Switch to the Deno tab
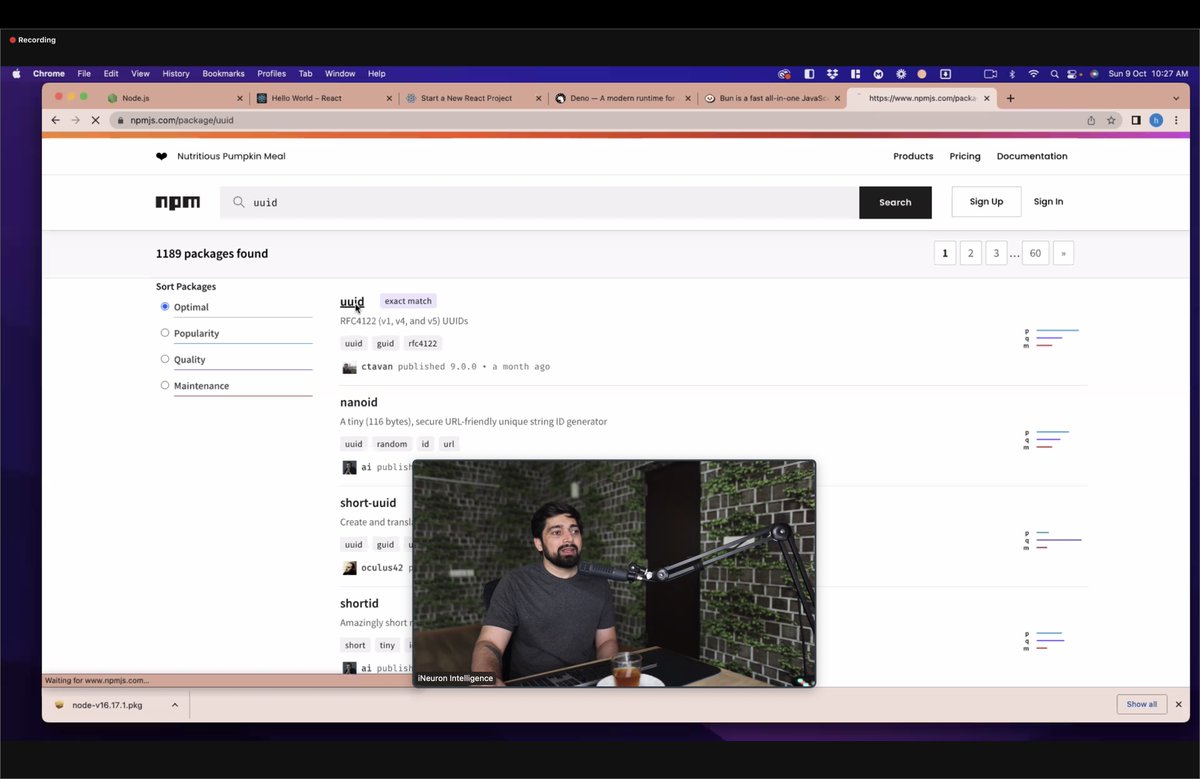The image size is (1200, 779). (622, 98)
